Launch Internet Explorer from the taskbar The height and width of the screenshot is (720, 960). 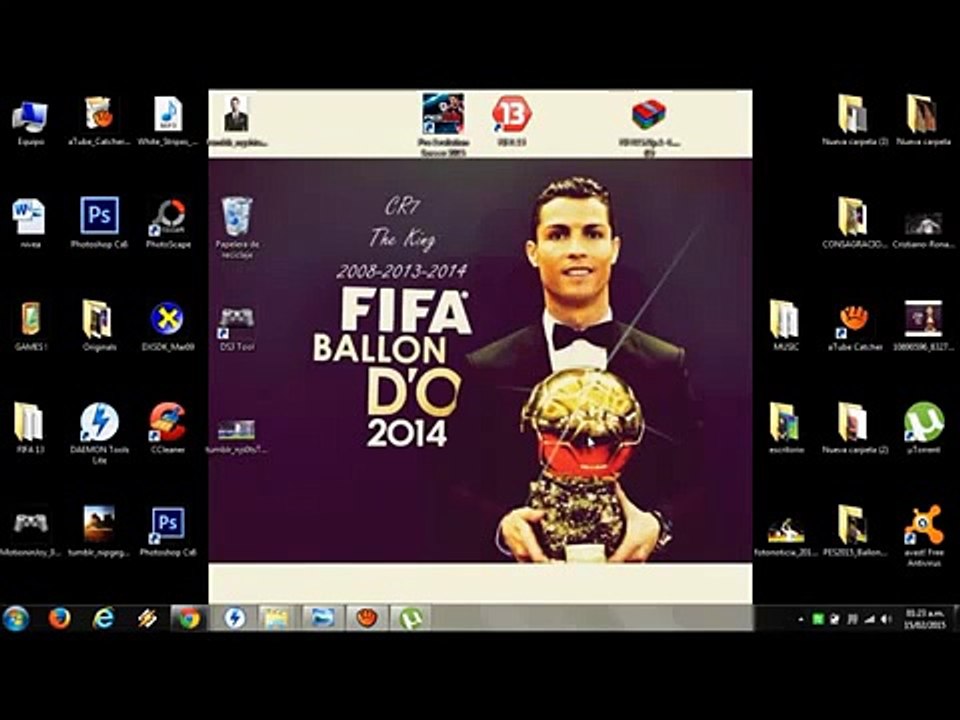103,618
